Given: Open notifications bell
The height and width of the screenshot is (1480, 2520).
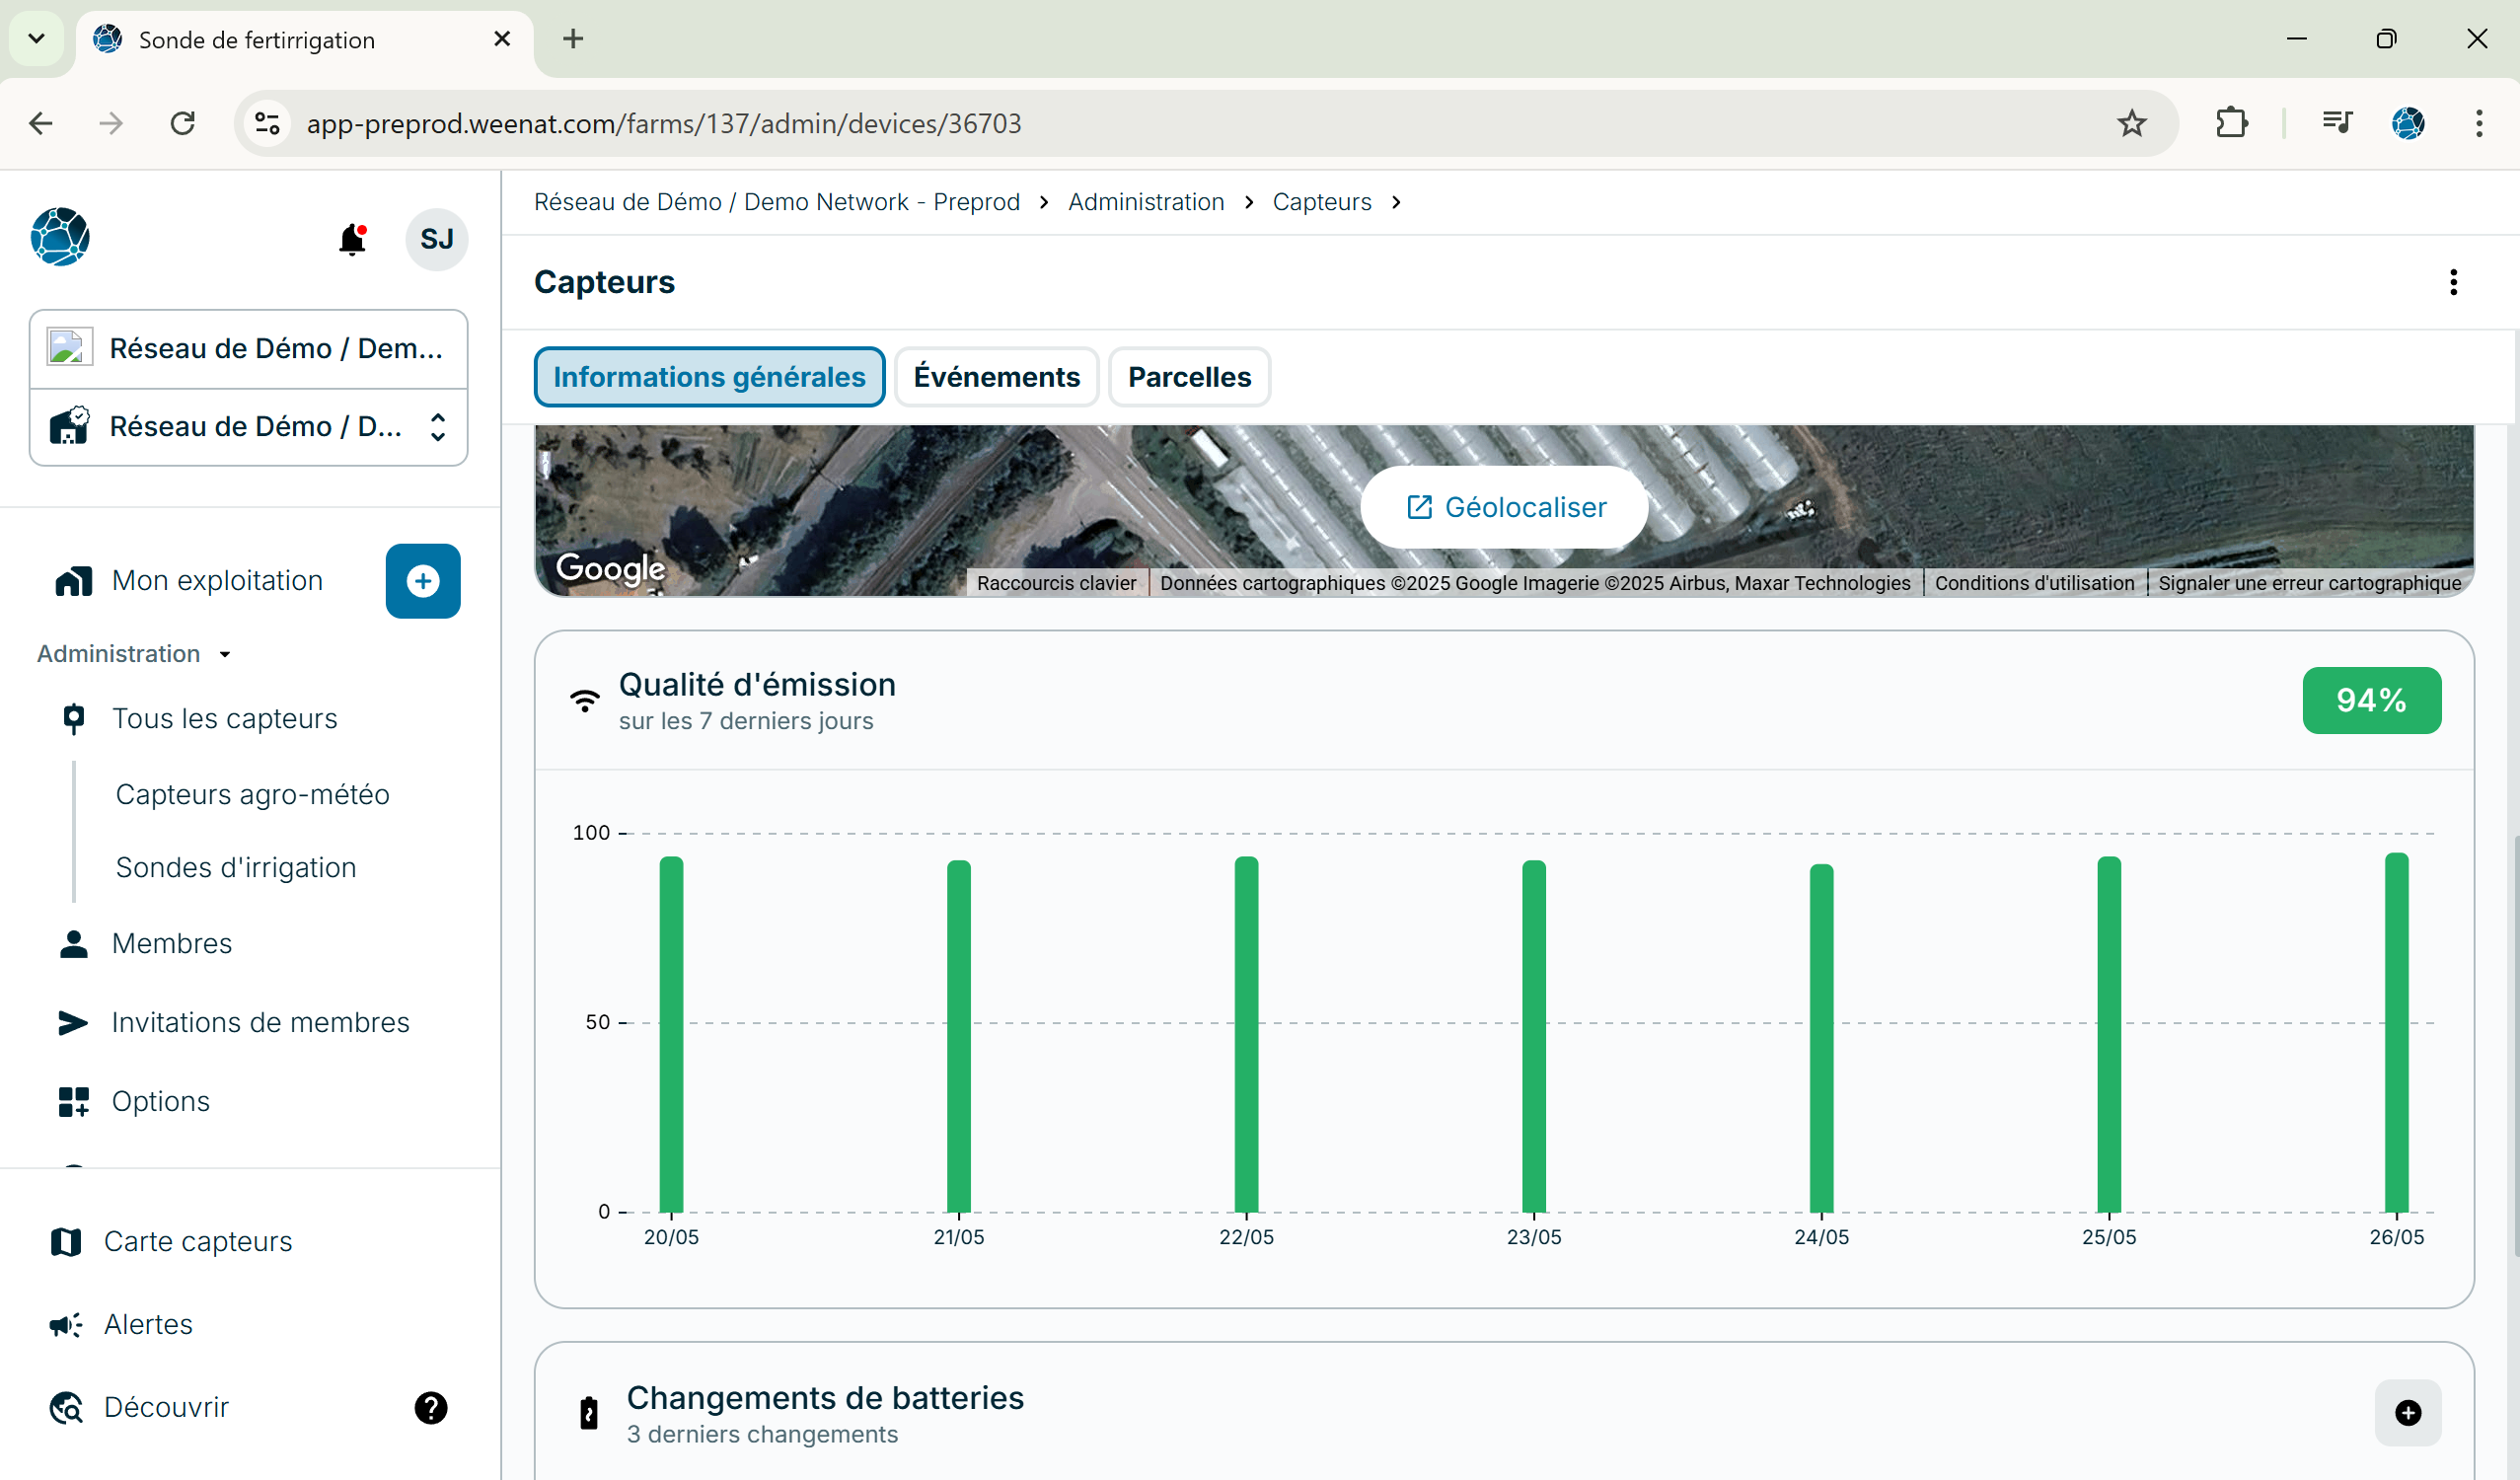Looking at the screenshot, I should [352, 240].
